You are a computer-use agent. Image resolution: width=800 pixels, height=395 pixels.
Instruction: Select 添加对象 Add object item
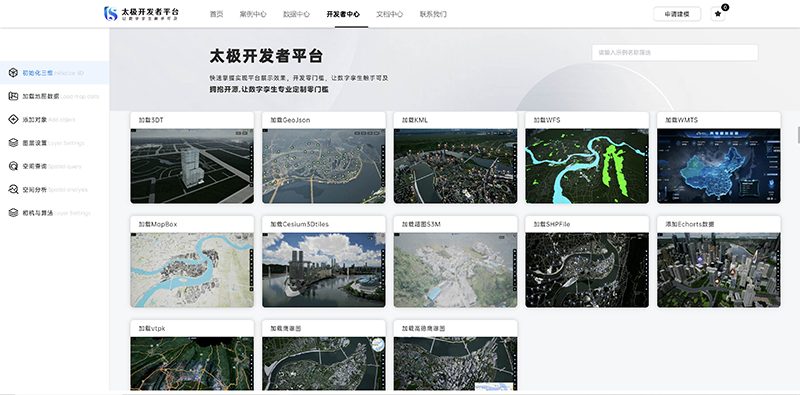coord(55,119)
